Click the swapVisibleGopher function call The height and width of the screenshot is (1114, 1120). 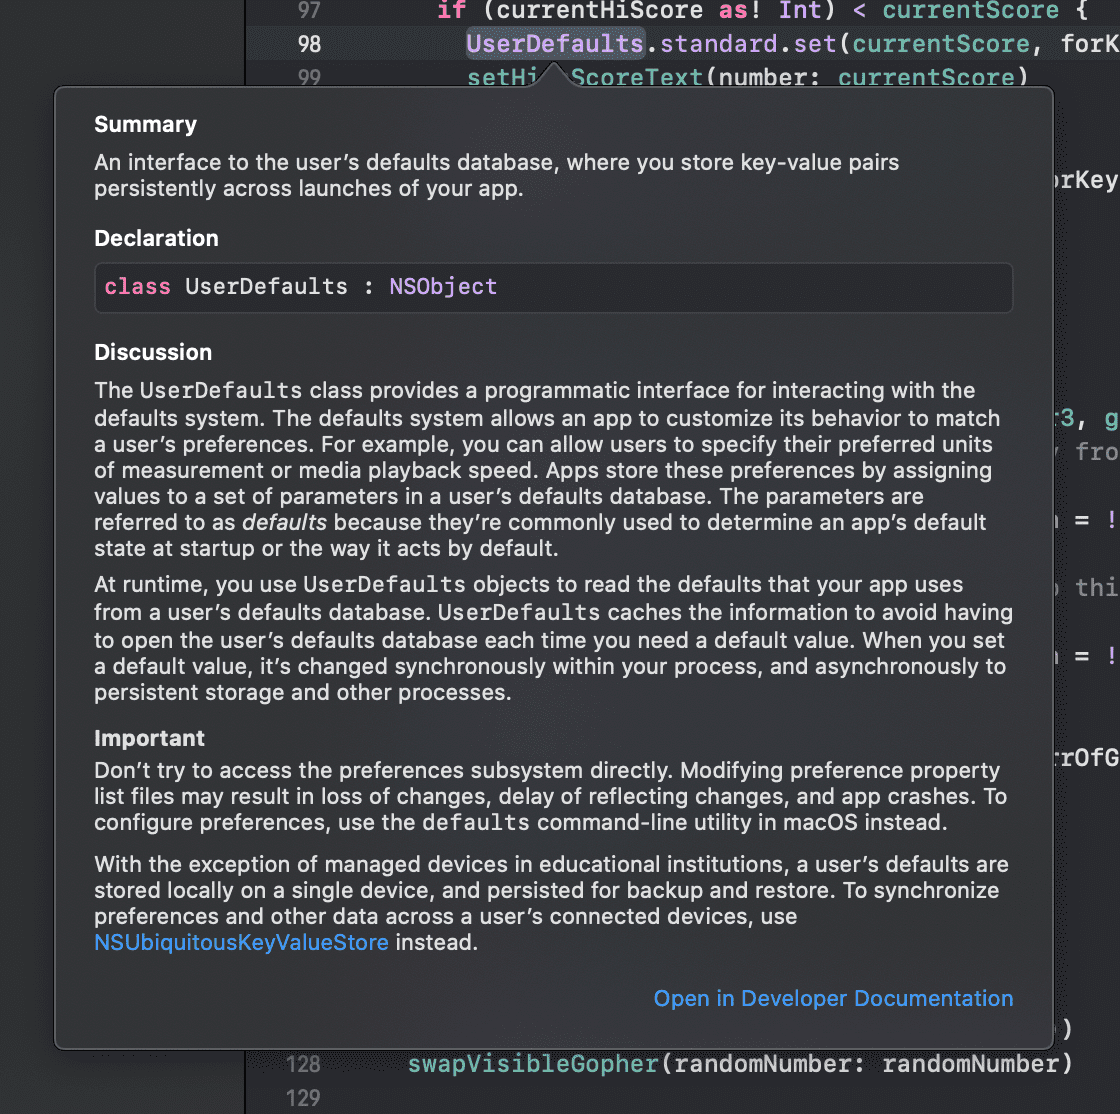[x=533, y=1064]
